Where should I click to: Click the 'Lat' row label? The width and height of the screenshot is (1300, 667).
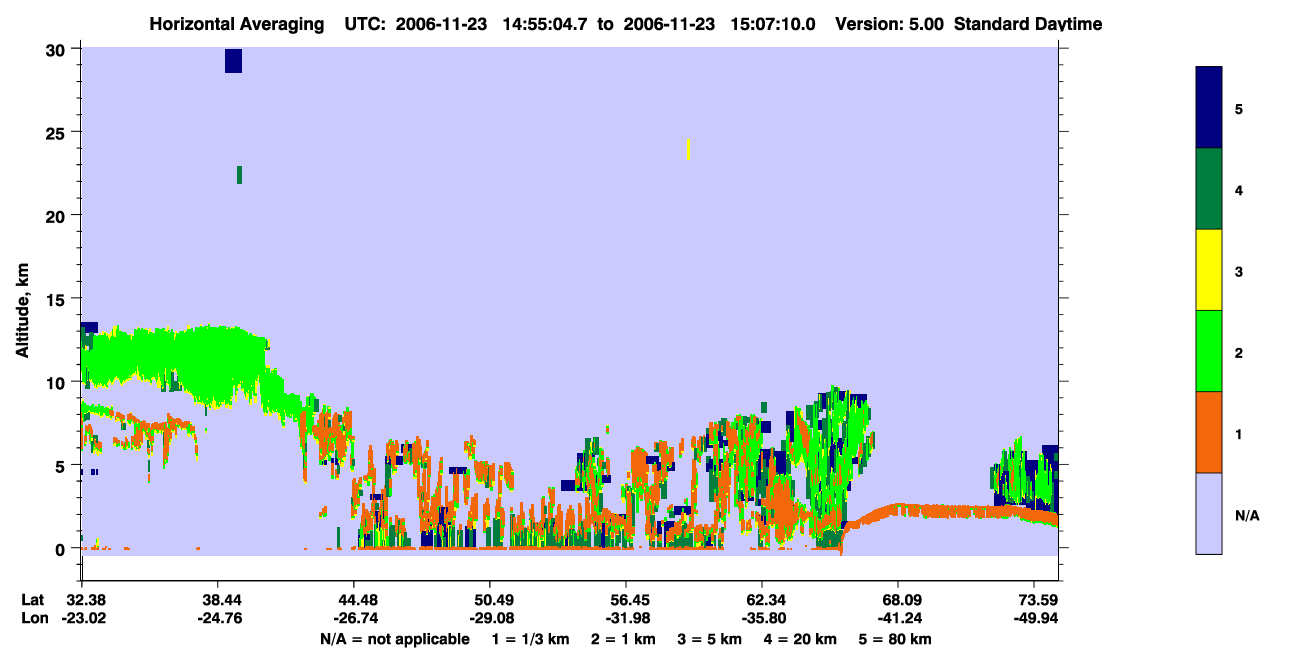pos(33,600)
